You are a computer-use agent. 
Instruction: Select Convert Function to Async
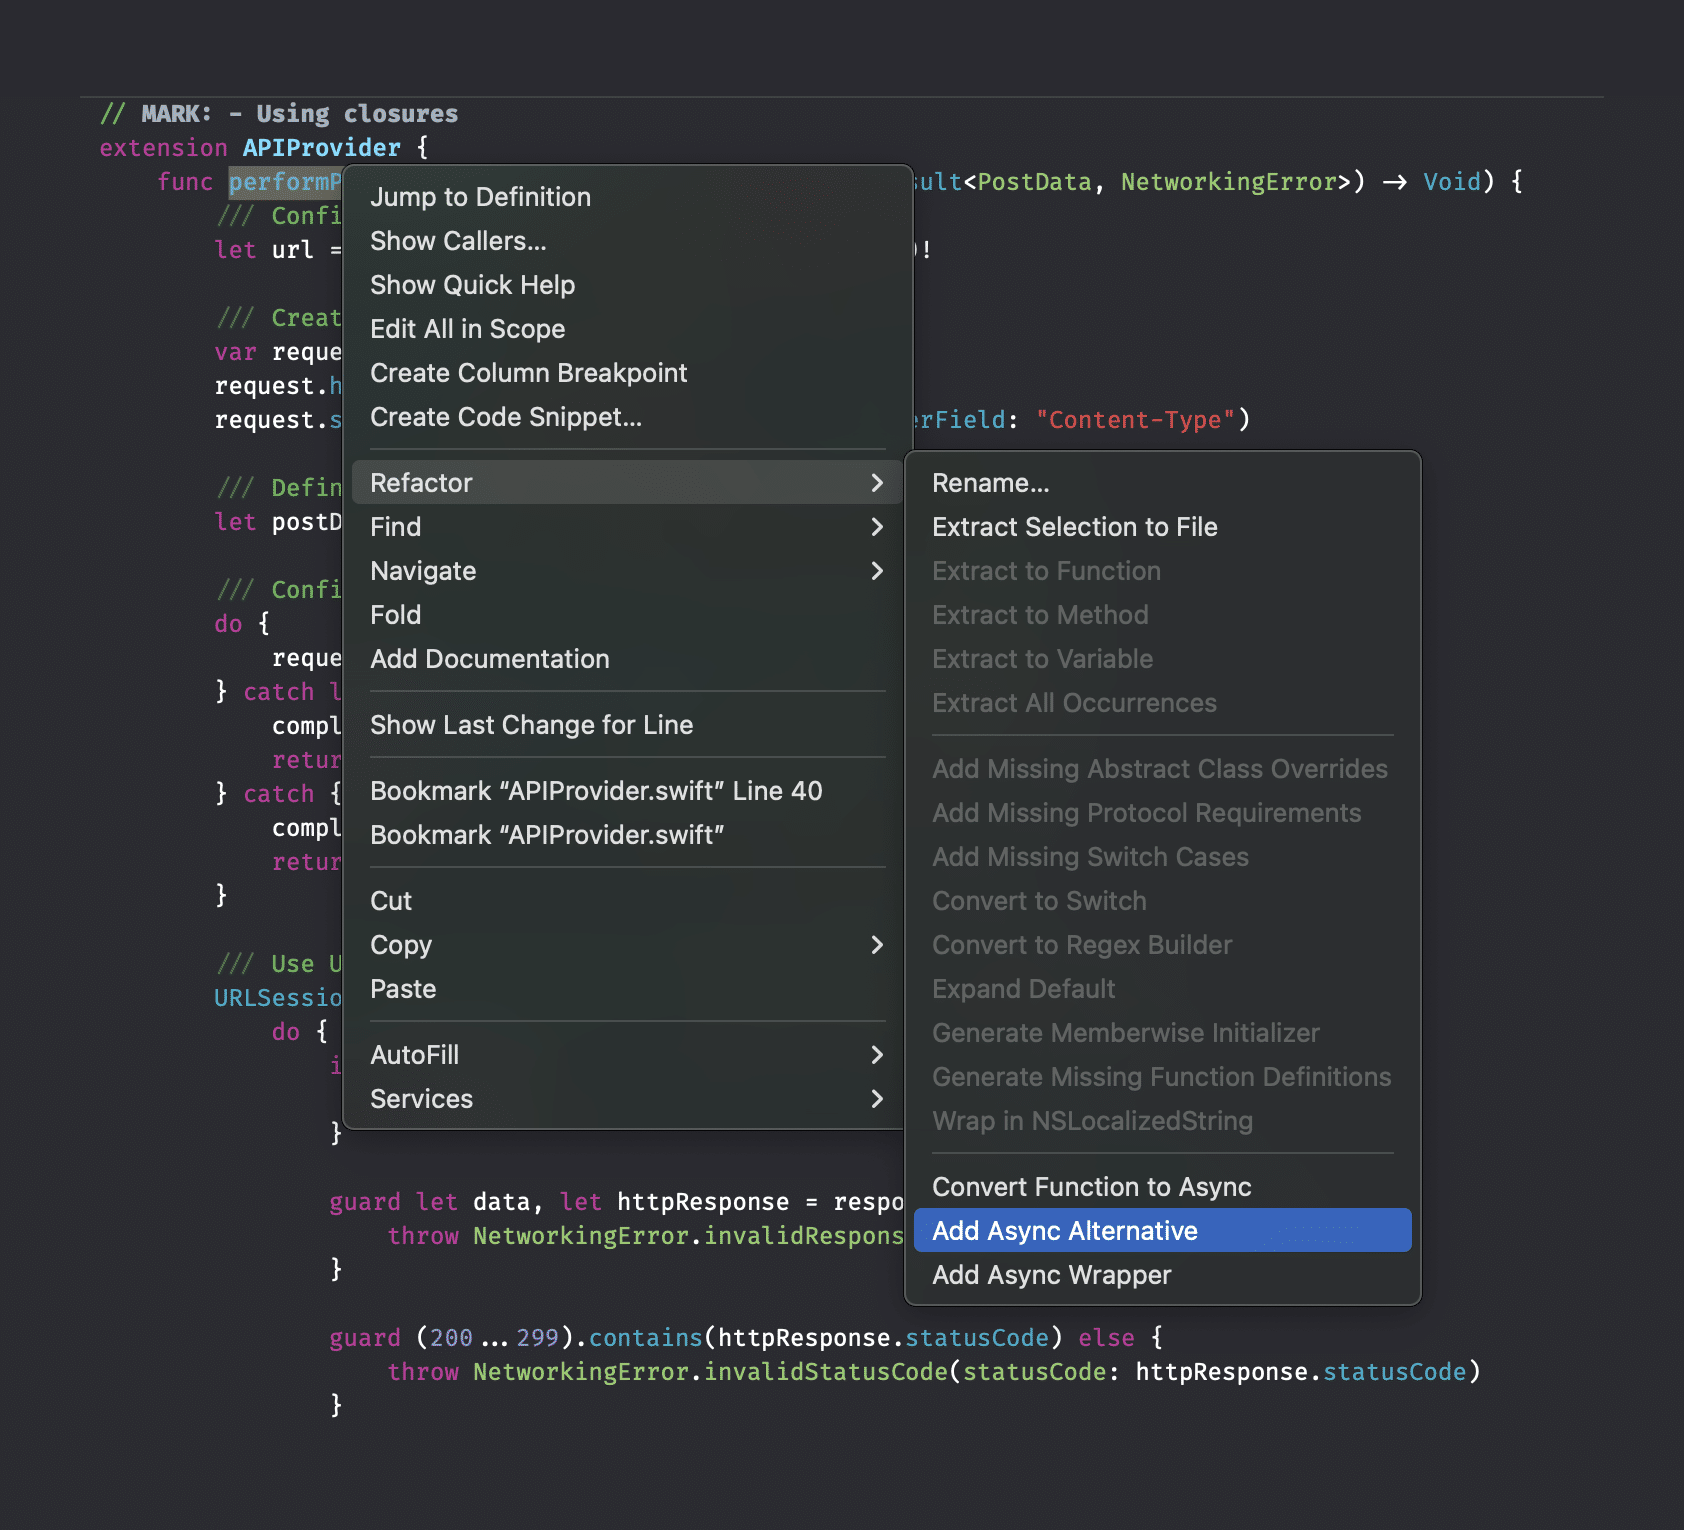click(1091, 1187)
